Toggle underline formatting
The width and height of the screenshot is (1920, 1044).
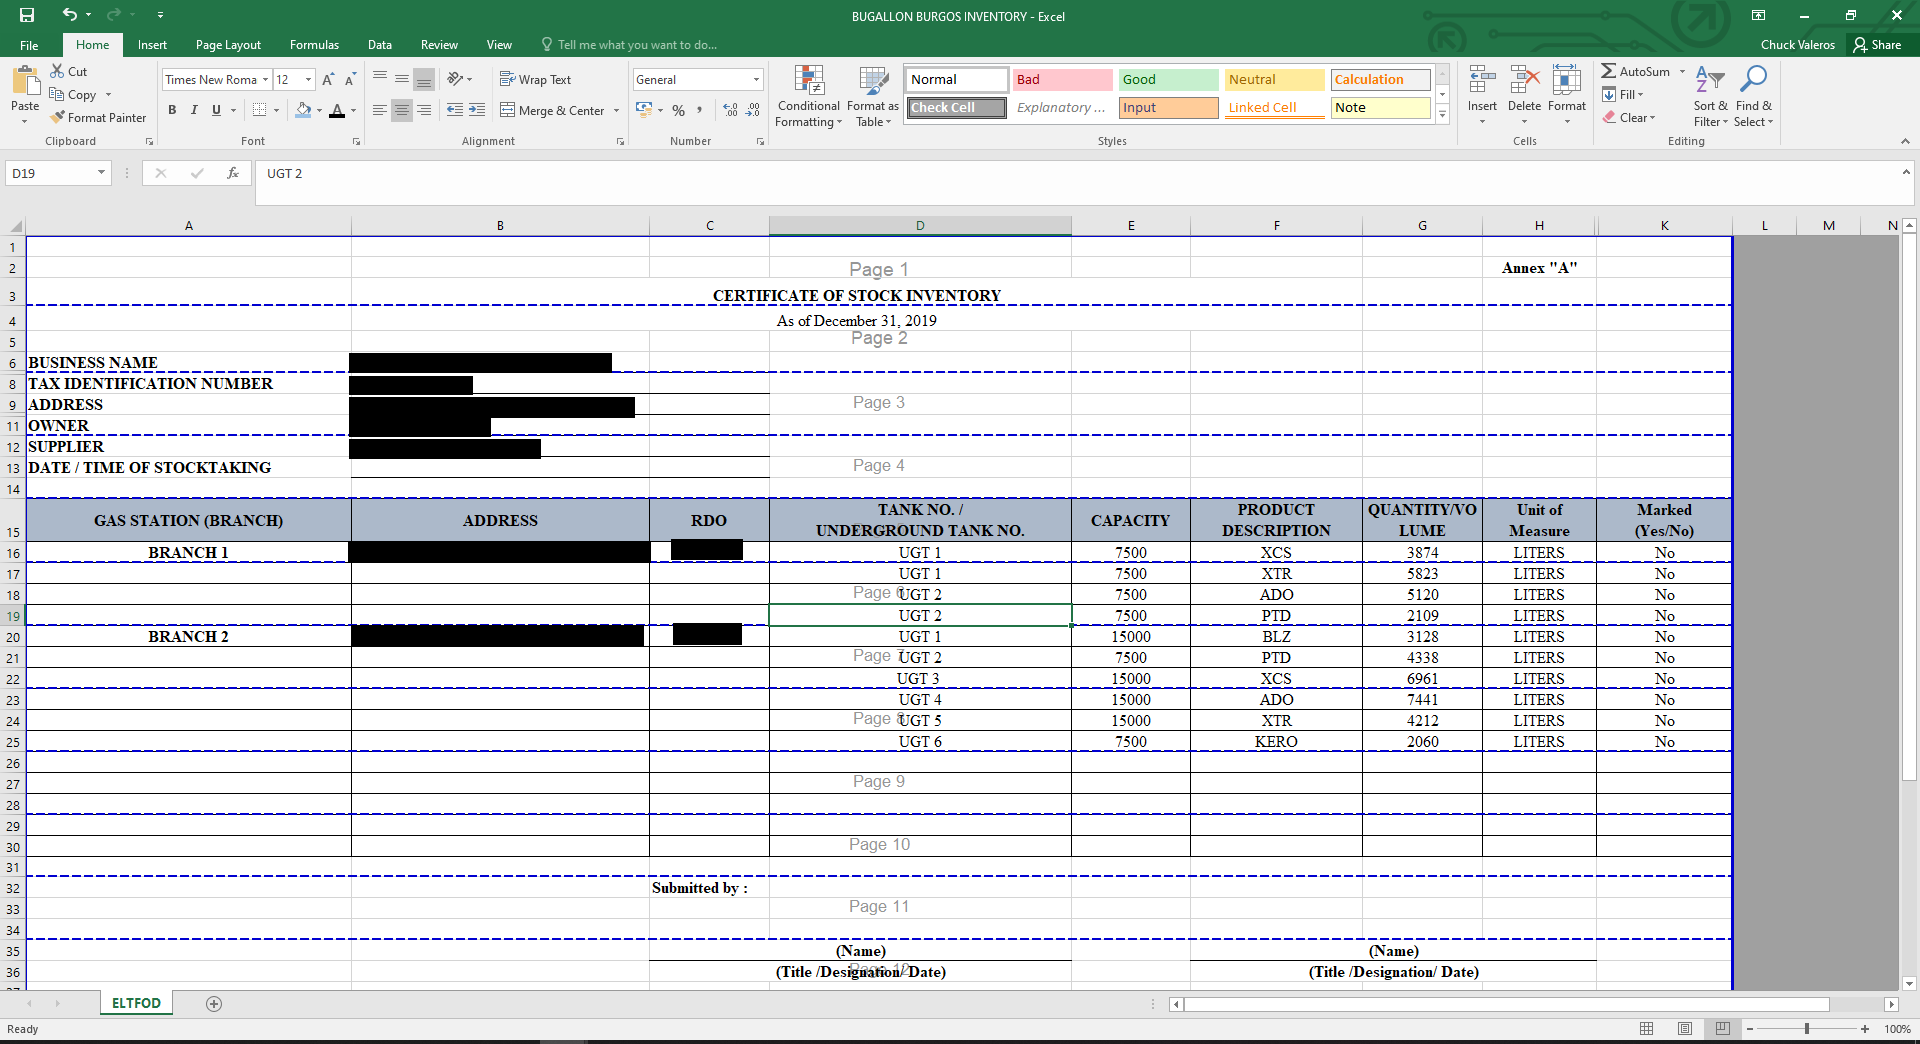tap(216, 110)
